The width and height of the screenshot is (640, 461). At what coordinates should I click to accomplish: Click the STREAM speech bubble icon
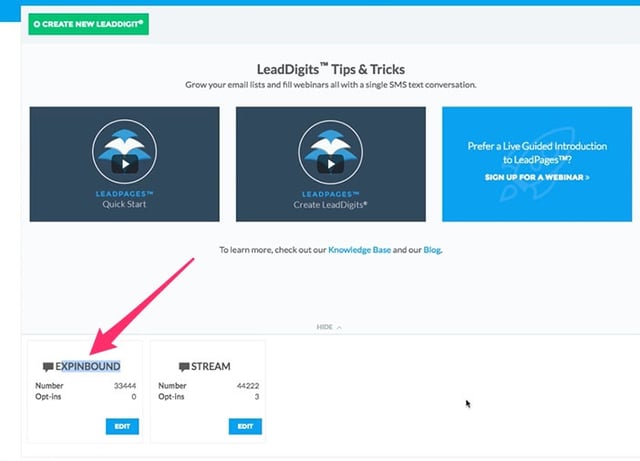pos(184,367)
